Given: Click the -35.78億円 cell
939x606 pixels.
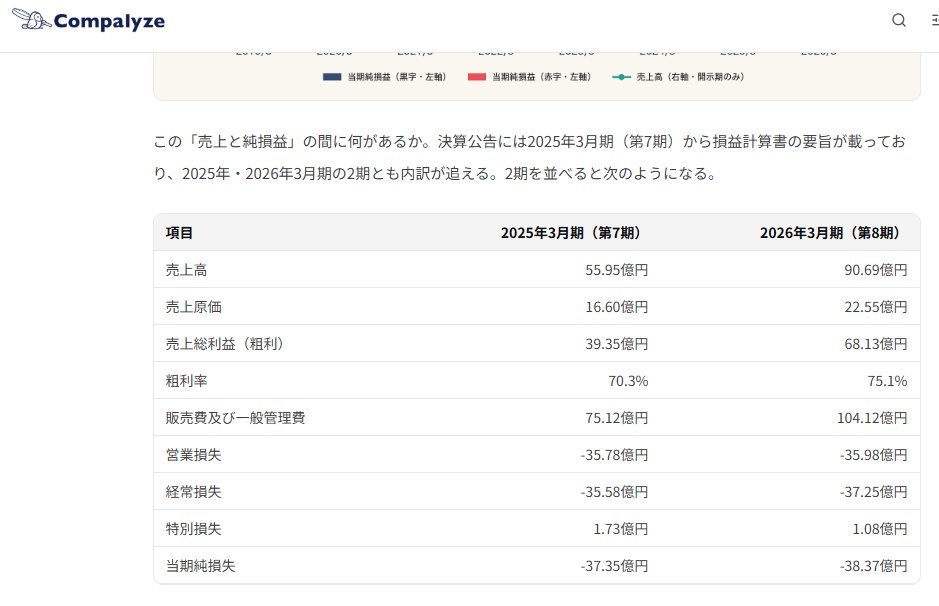Looking at the screenshot, I should click(614, 455).
